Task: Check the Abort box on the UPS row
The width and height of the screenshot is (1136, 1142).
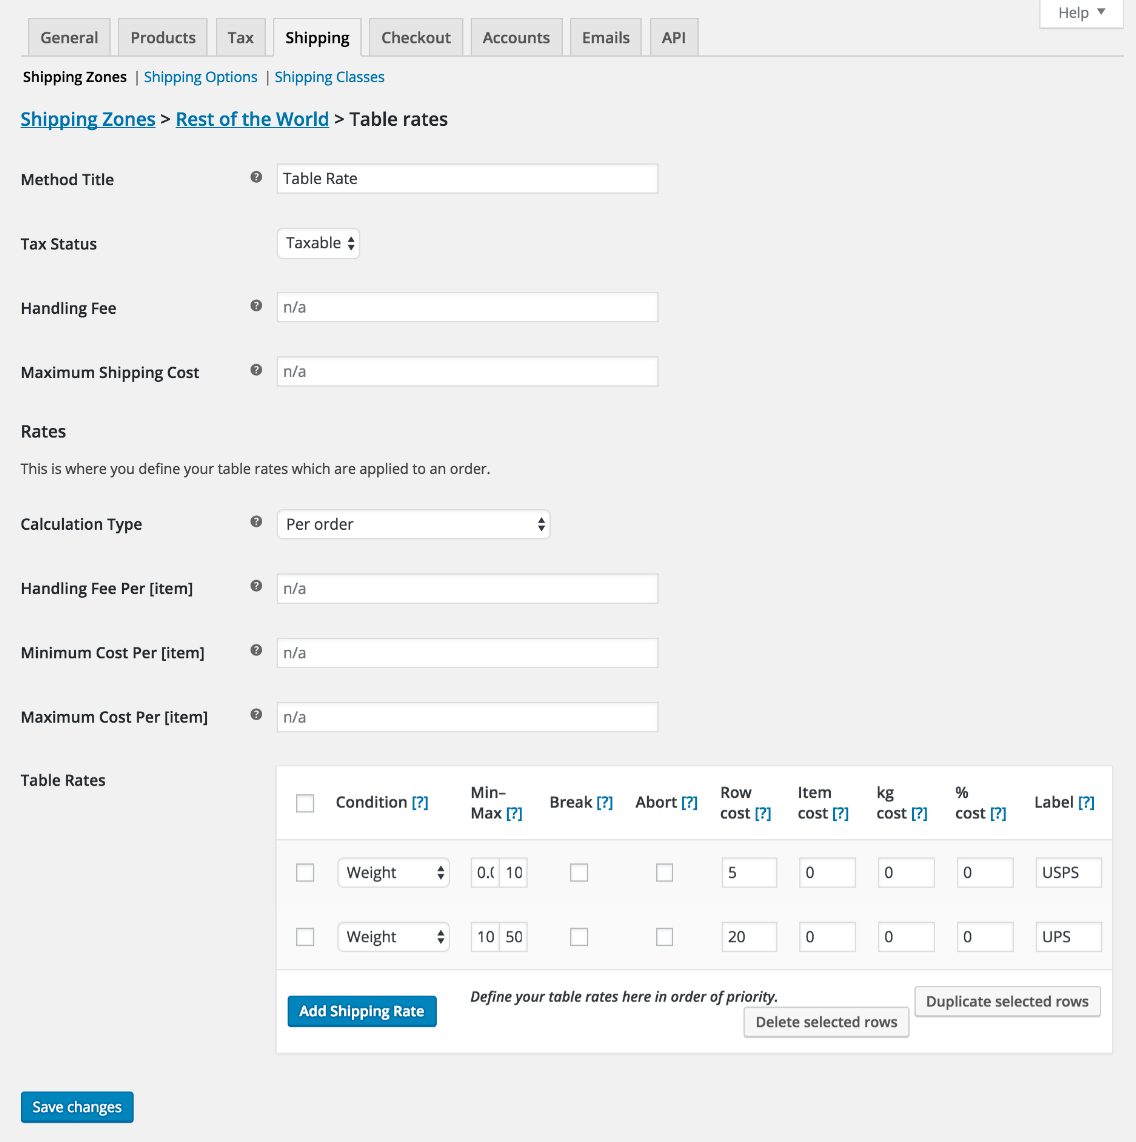Action: [x=664, y=936]
